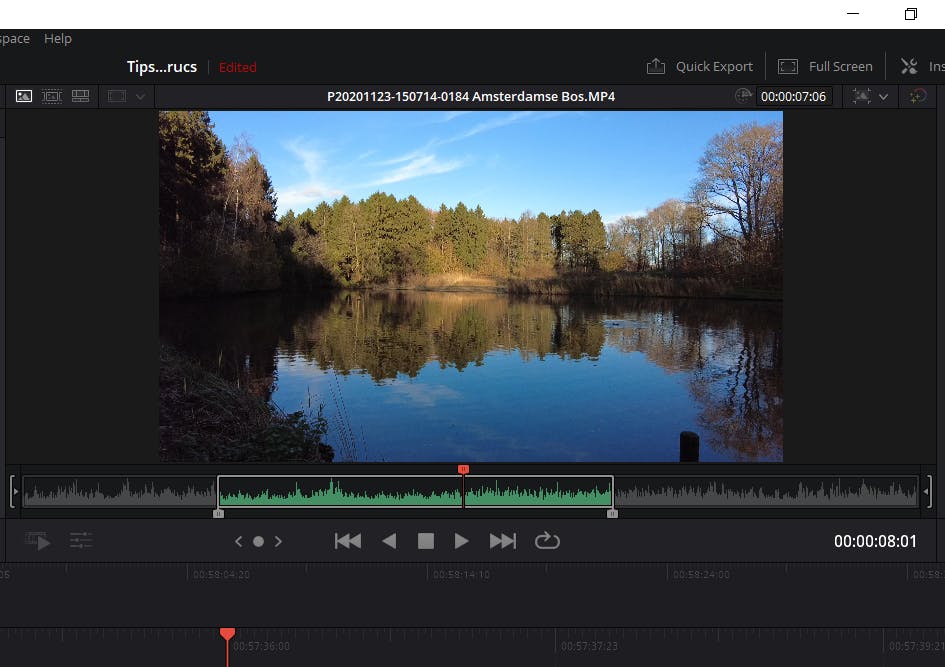
Task: Play the clip forward
Action: pos(462,541)
